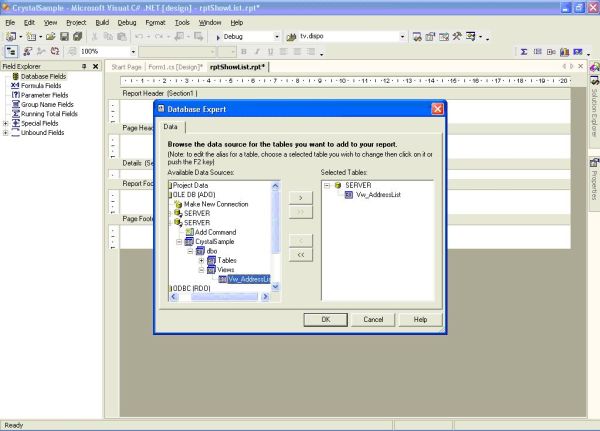Open Solution Explorer from the main toolbar icon
Viewport: 600px width, 431px height.
pos(417,37)
